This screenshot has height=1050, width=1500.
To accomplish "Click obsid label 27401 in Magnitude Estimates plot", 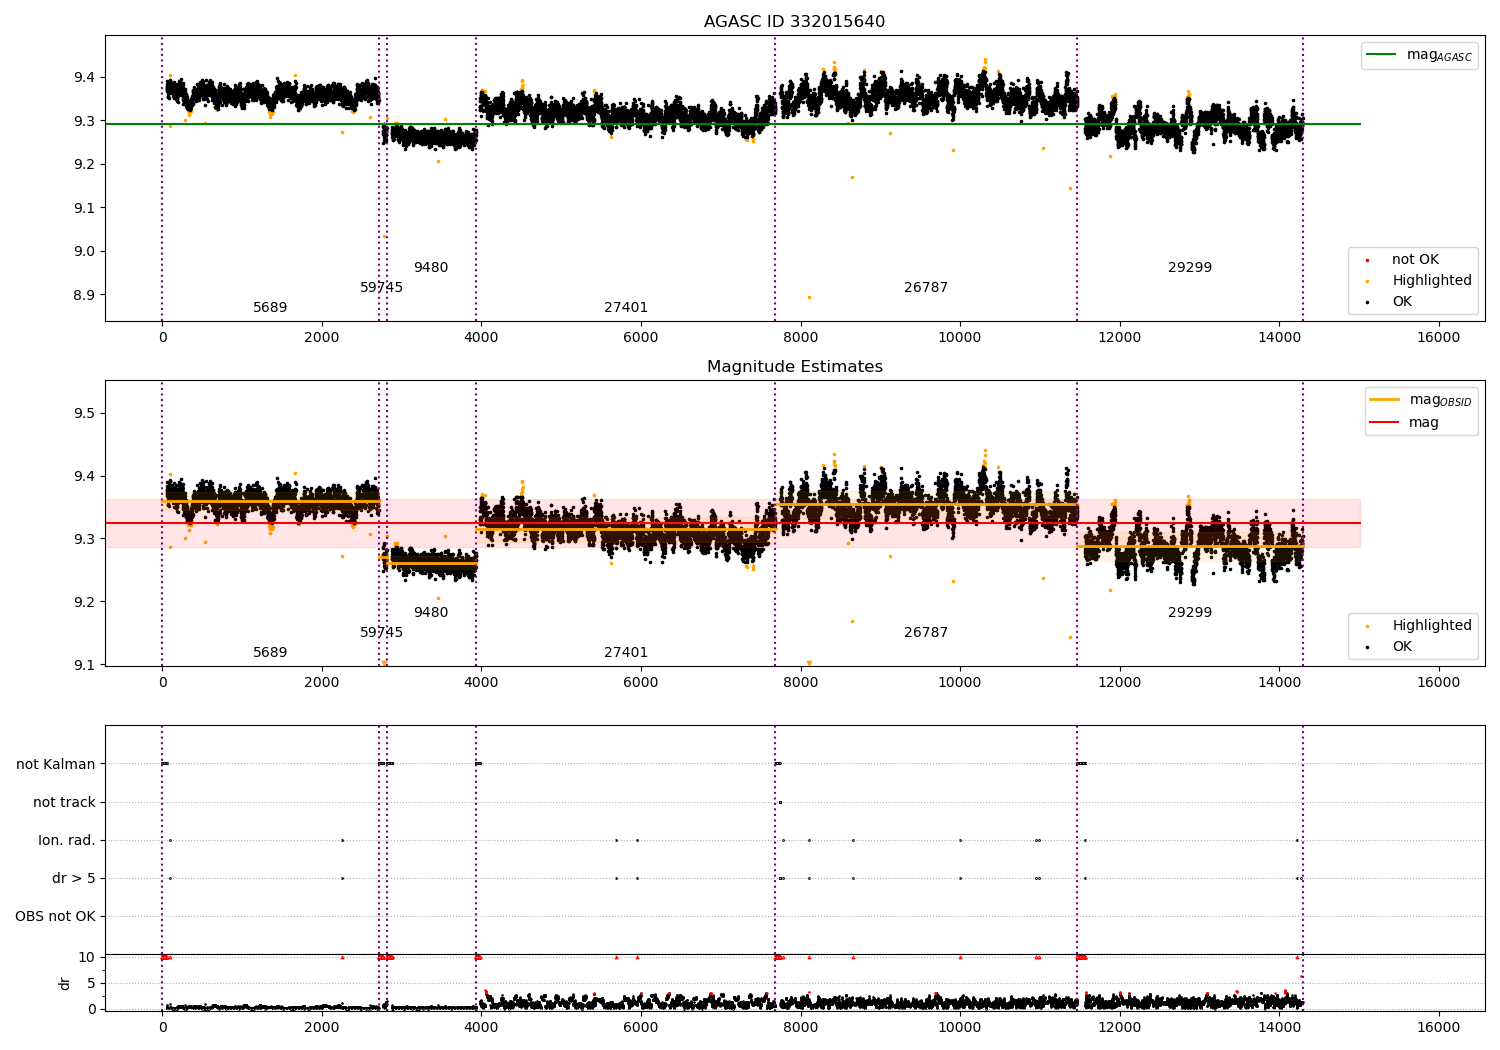I will pyautogui.click(x=626, y=653).
